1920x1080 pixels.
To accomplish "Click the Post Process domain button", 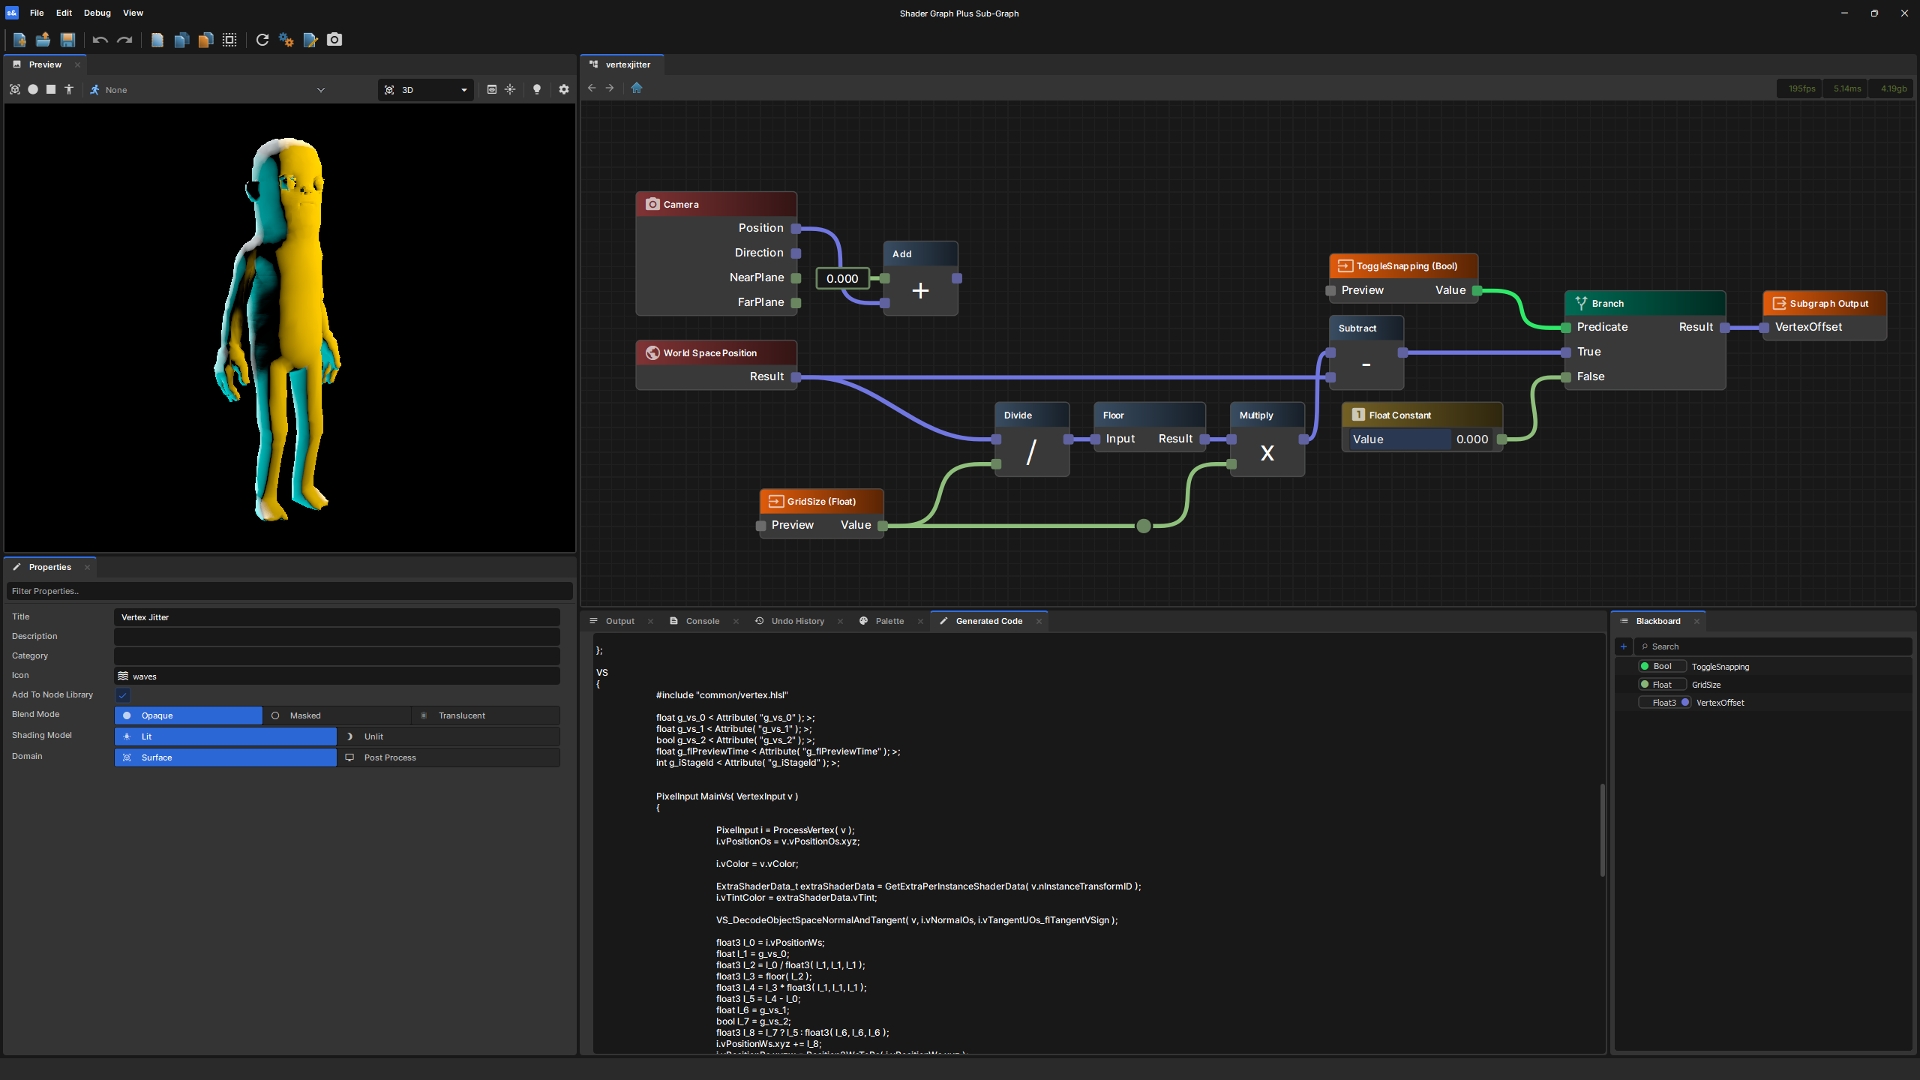I will (x=448, y=758).
